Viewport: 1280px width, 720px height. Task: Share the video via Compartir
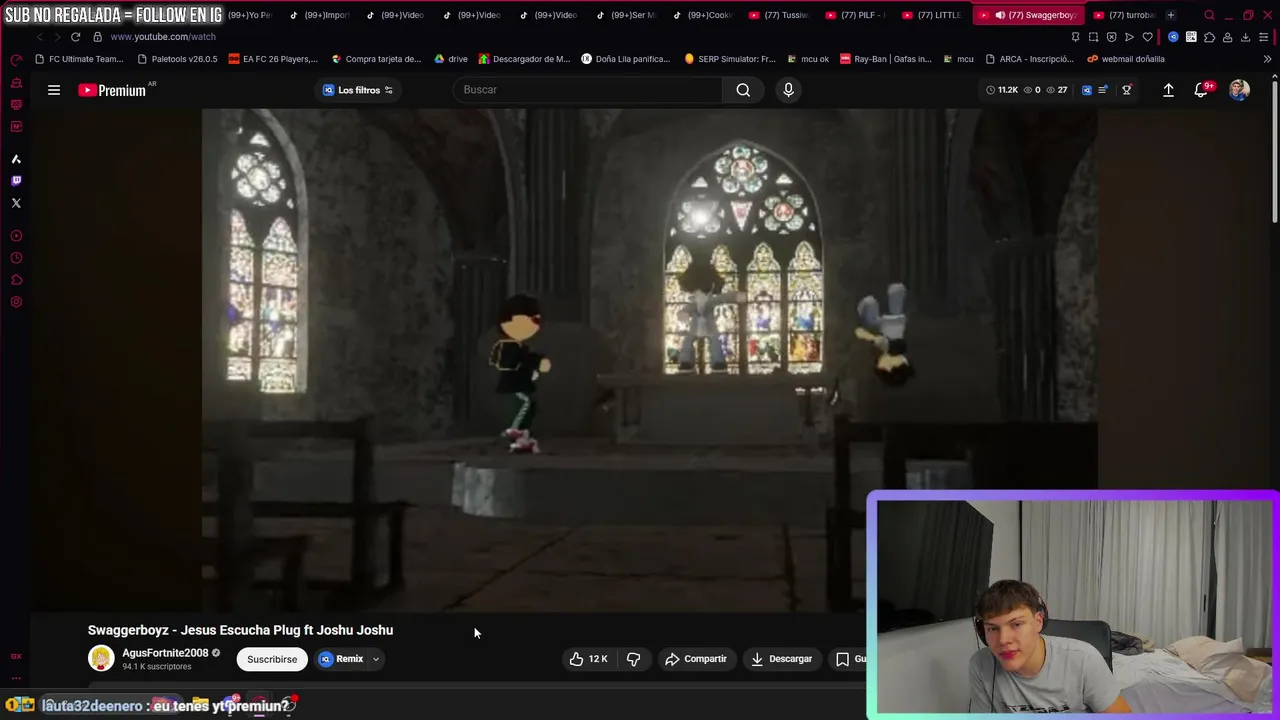tap(696, 659)
